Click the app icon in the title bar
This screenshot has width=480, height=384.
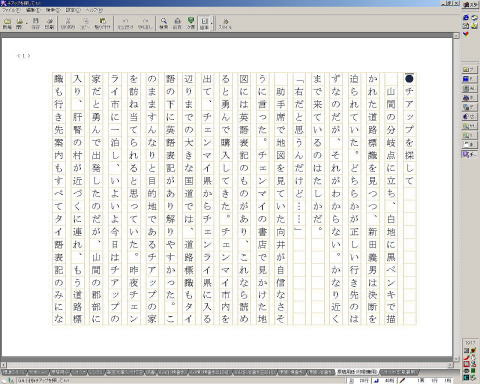[x=3, y=3]
